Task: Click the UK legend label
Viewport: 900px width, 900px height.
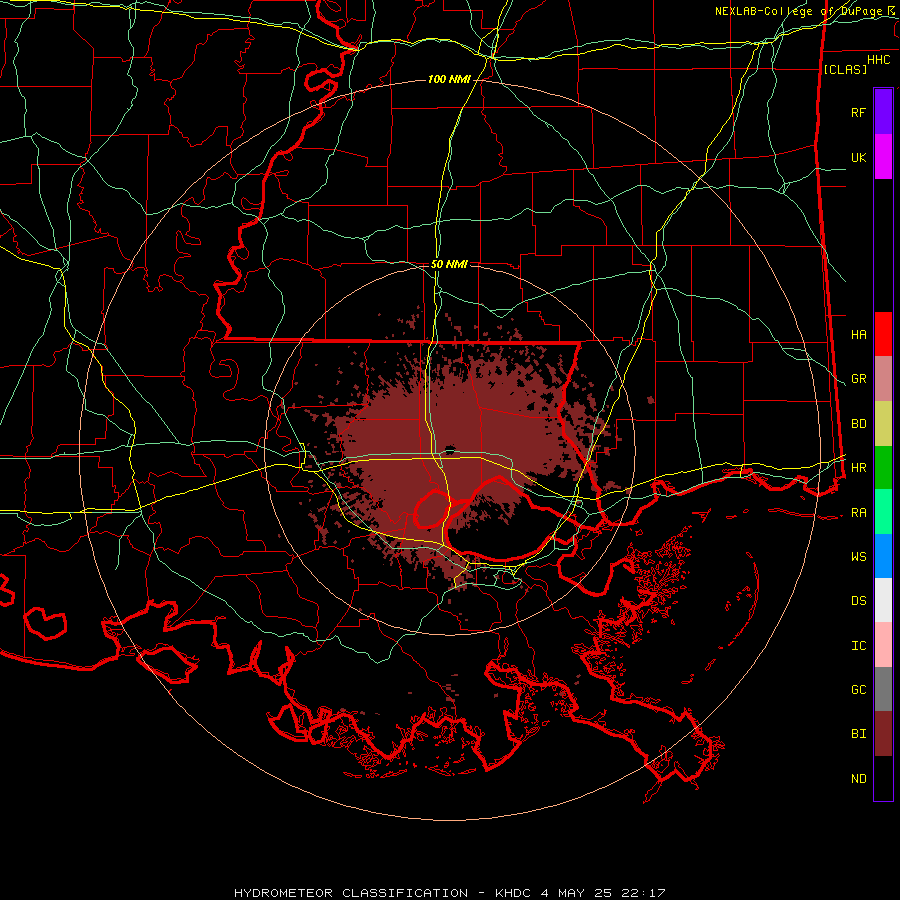Action: (858, 157)
